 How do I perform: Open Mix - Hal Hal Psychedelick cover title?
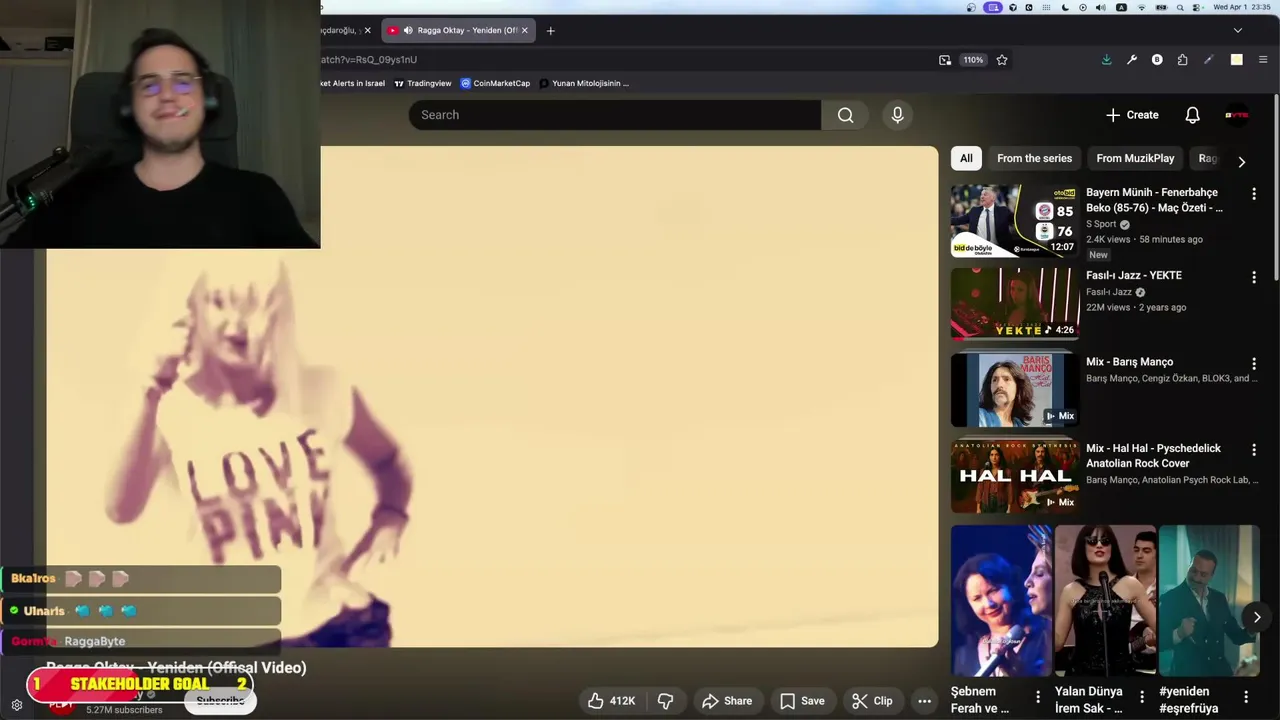pyautogui.click(x=1153, y=456)
